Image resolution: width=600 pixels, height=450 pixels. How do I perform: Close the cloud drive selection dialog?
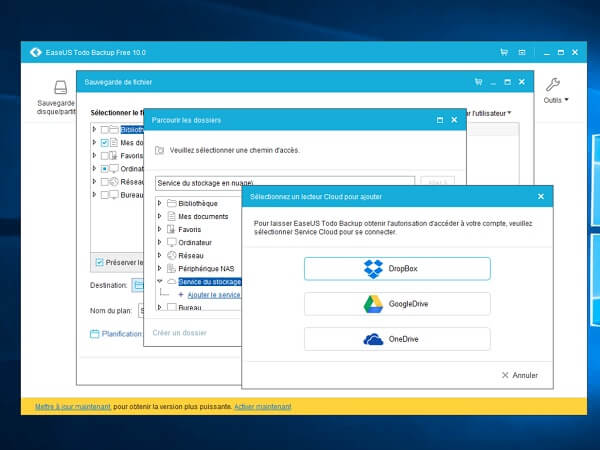pos(541,196)
